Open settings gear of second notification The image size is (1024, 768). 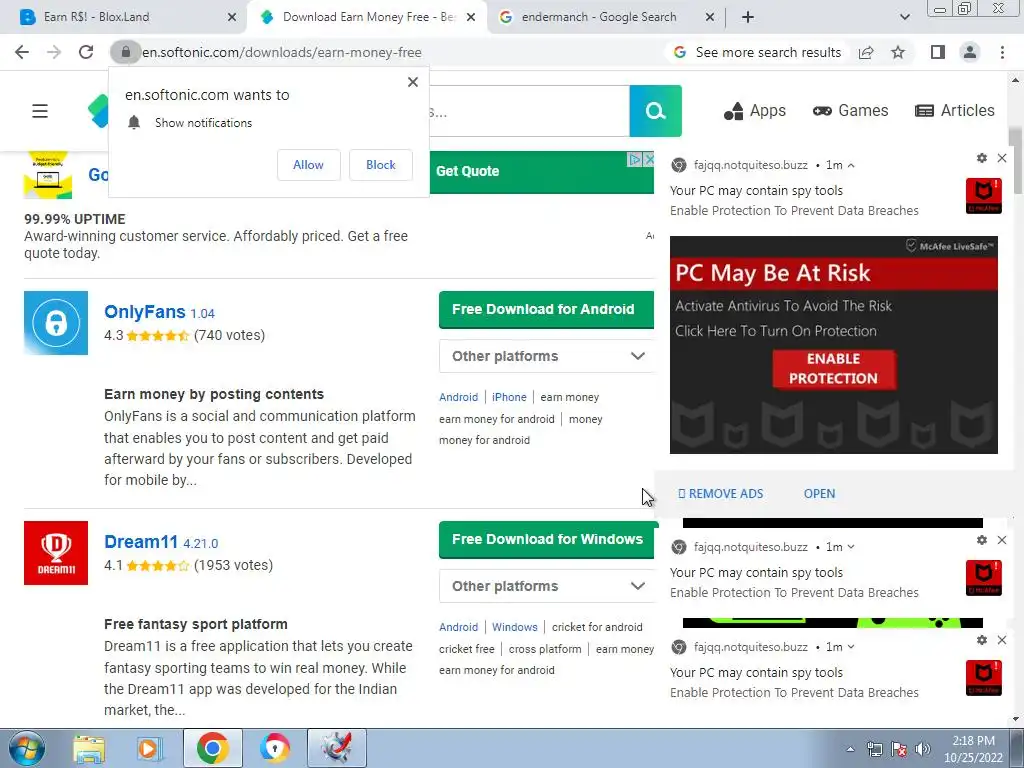(982, 540)
